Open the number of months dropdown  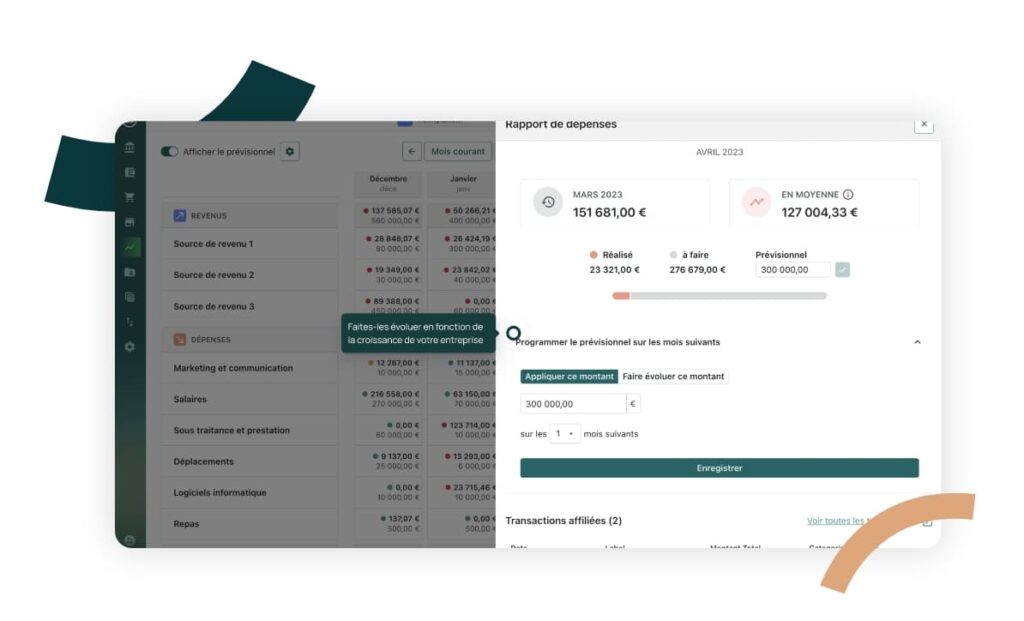click(x=565, y=434)
